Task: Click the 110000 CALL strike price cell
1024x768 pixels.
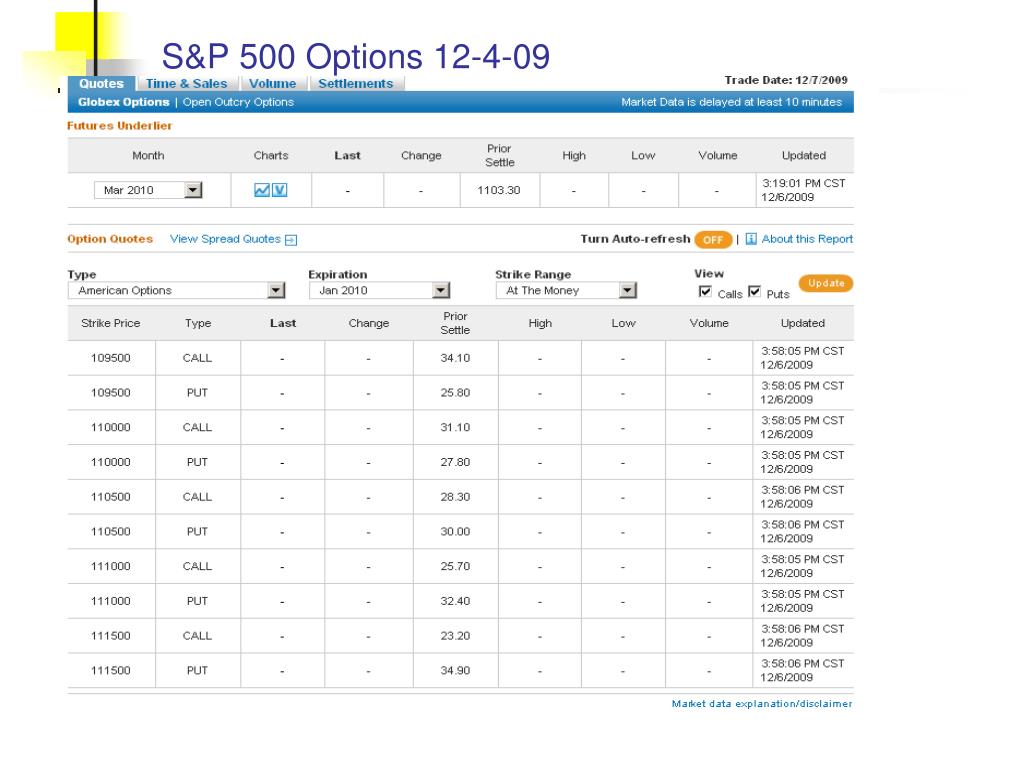Action: pyautogui.click(x=111, y=427)
